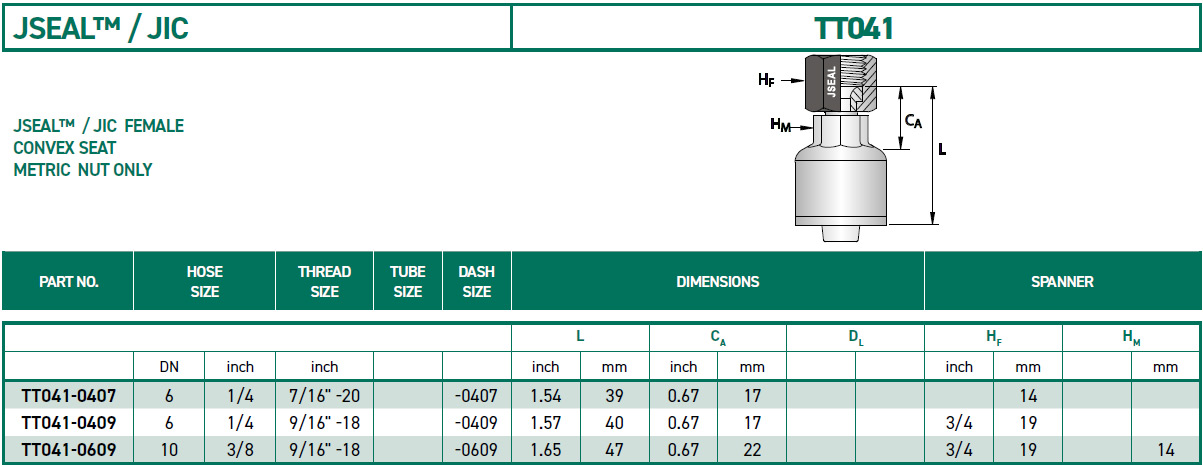The height and width of the screenshot is (467, 1203).
Task: Select the "JSEAL™ / JIC" page title
Action: tap(100, 28)
